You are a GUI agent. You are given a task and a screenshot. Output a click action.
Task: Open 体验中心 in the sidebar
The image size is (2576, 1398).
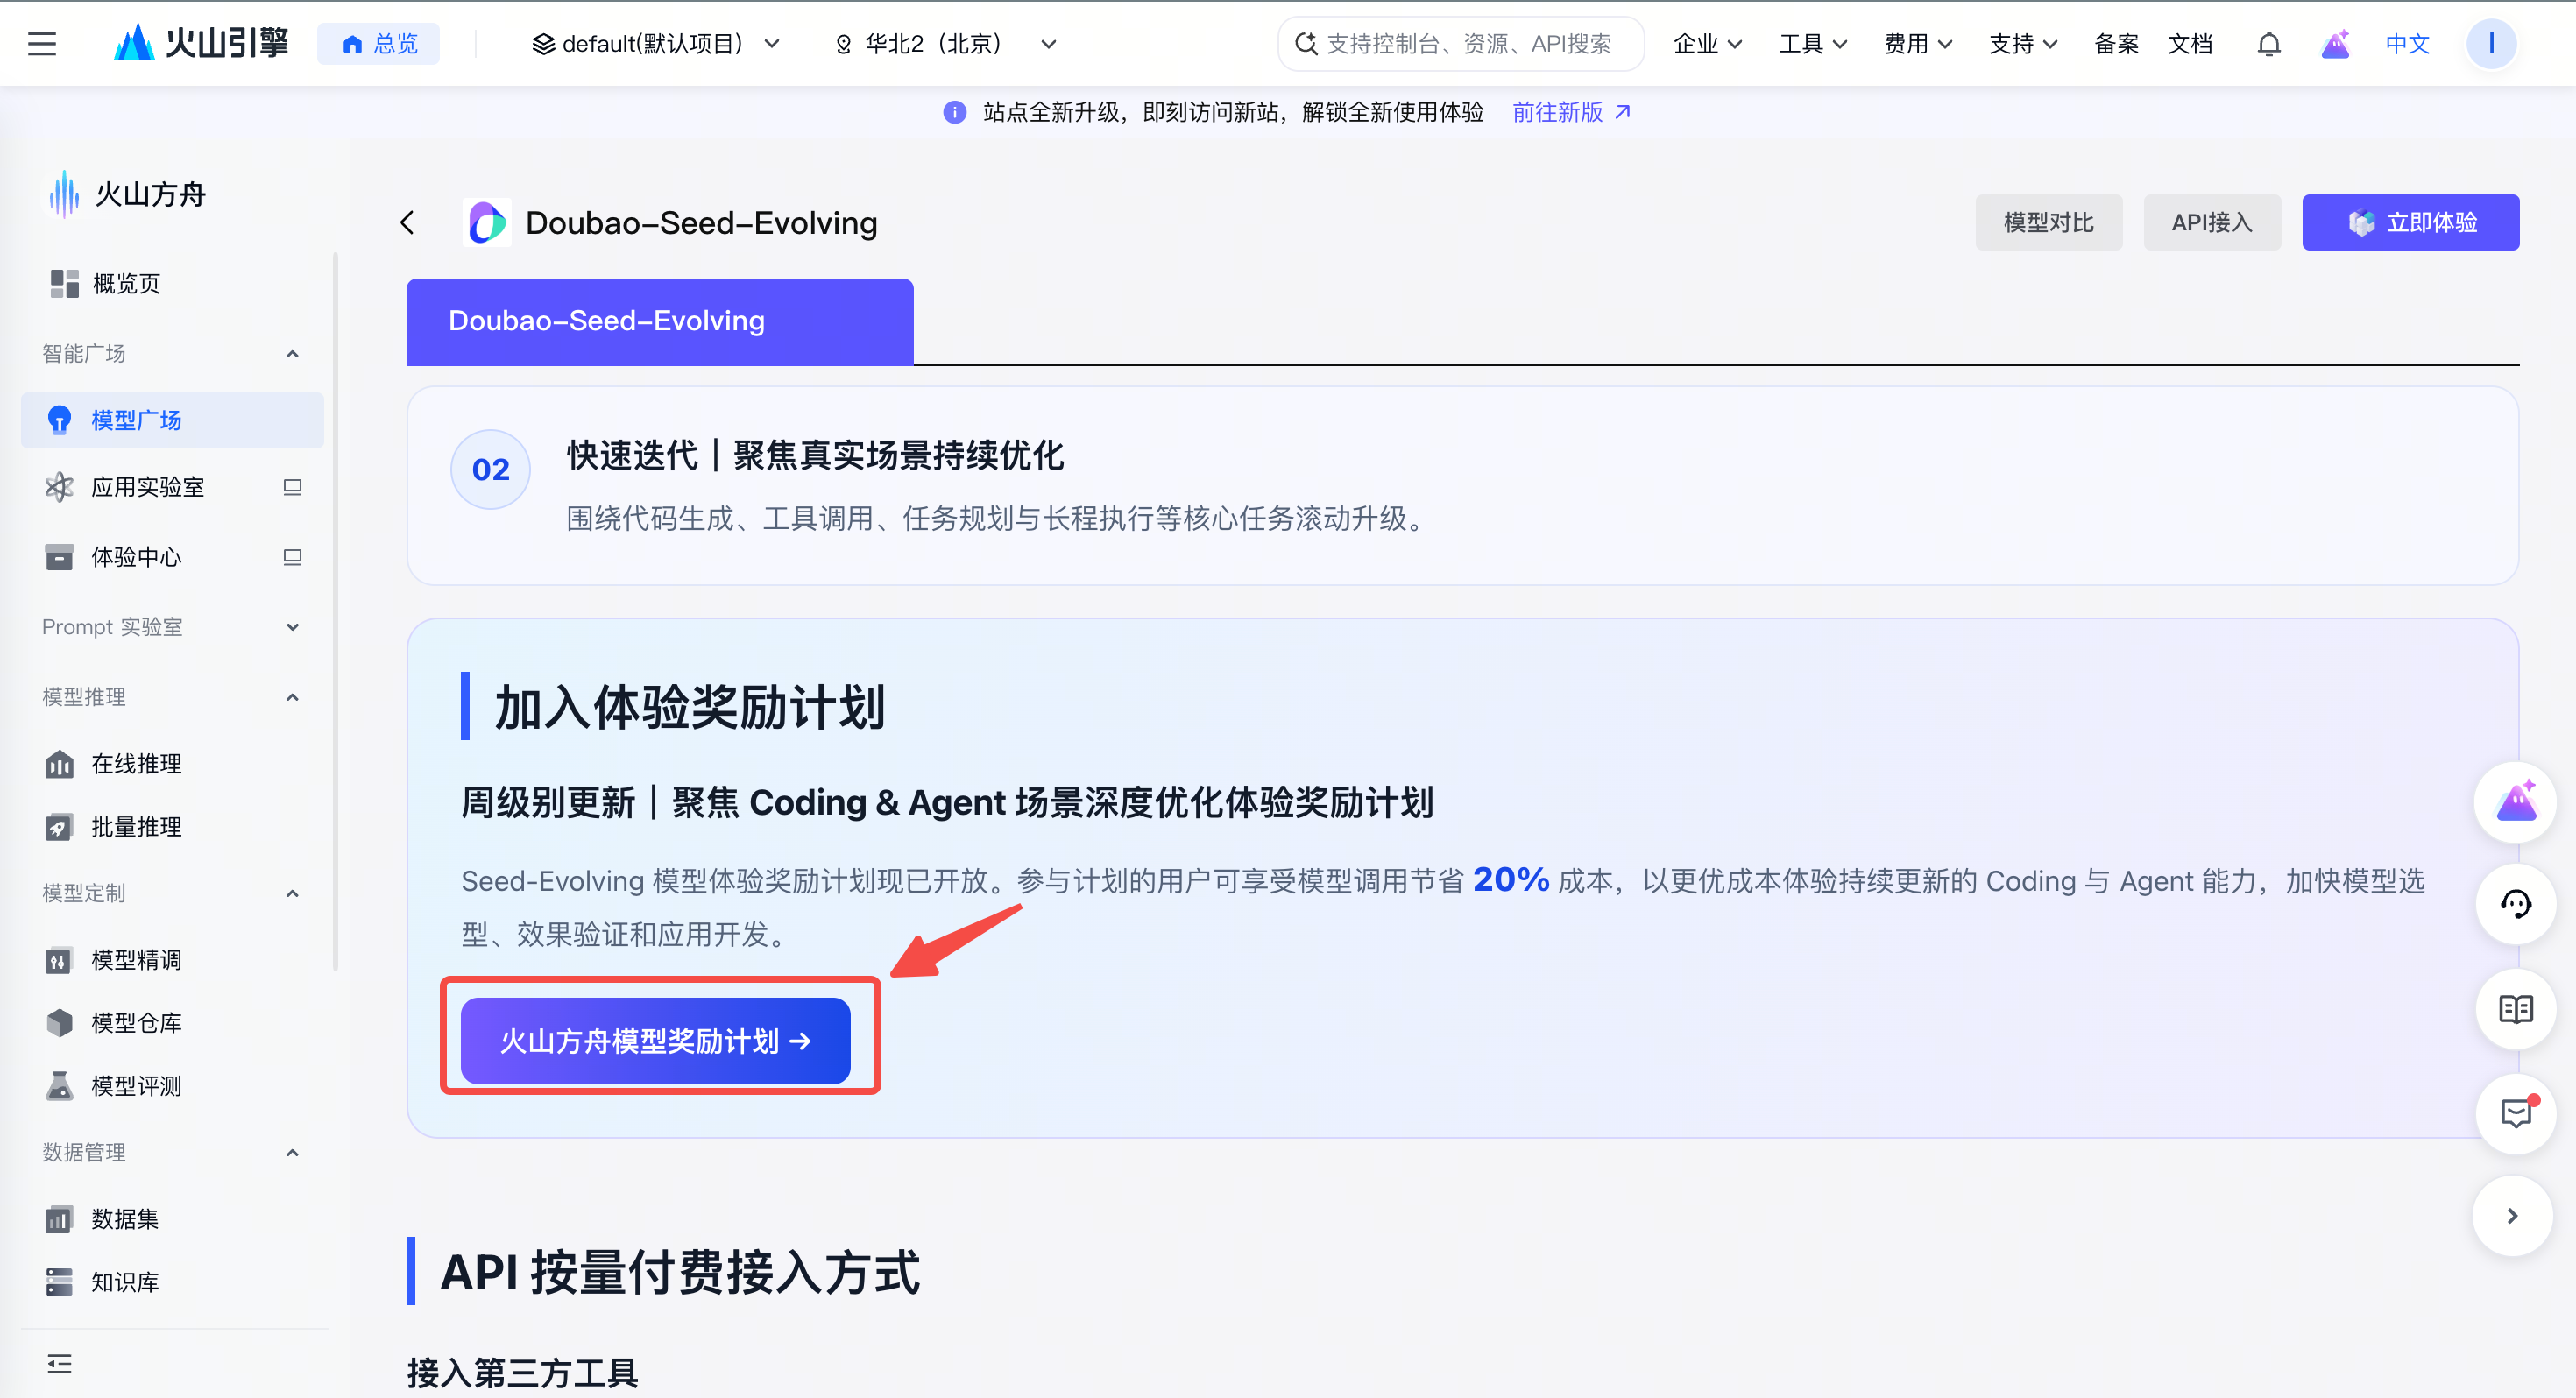[172, 557]
